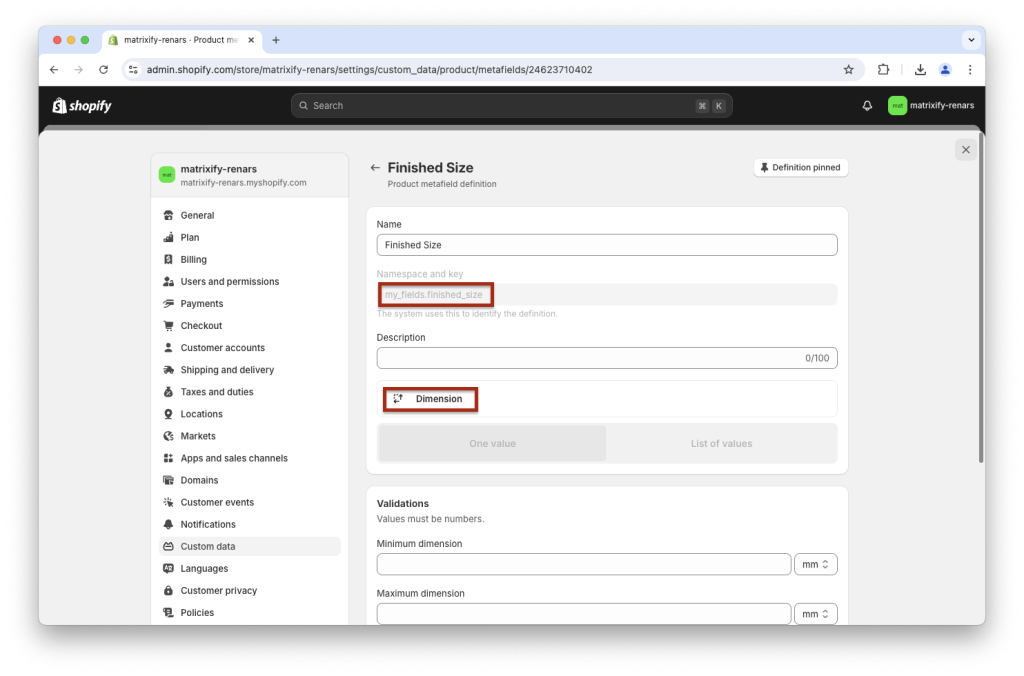Select the Shipping and delivery settings icon
Image resolution: width=1024 pixels, height=676 pixels.
click(169, 369)
